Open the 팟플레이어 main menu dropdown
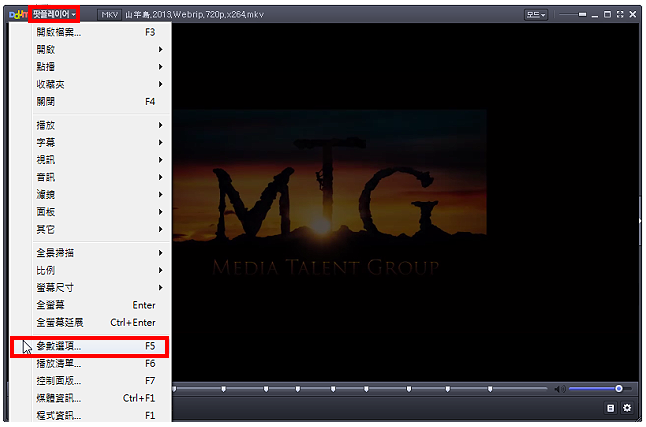This screenshot has height=427, width=646. point(54,15)
